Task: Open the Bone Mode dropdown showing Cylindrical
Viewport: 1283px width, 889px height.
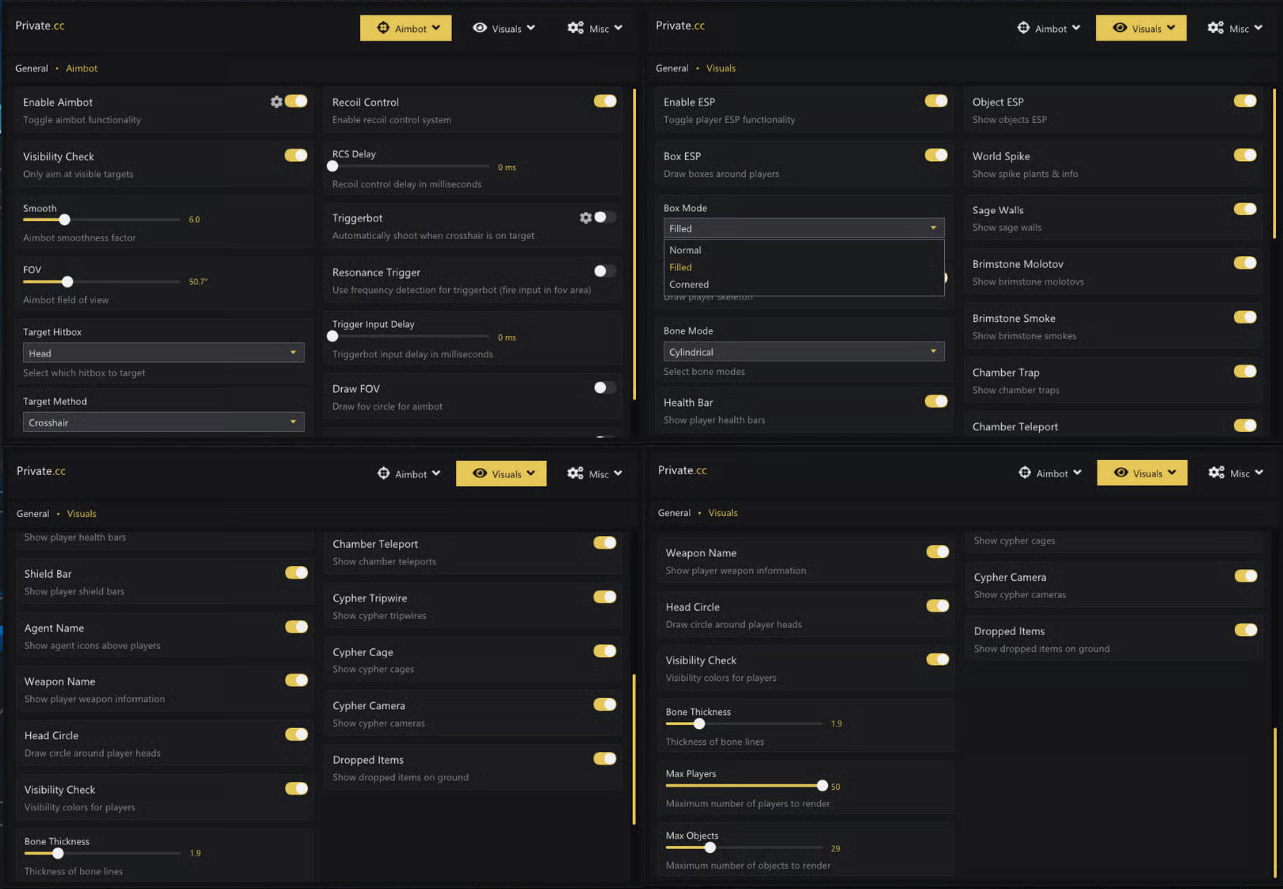Action: tap(803, 352)
